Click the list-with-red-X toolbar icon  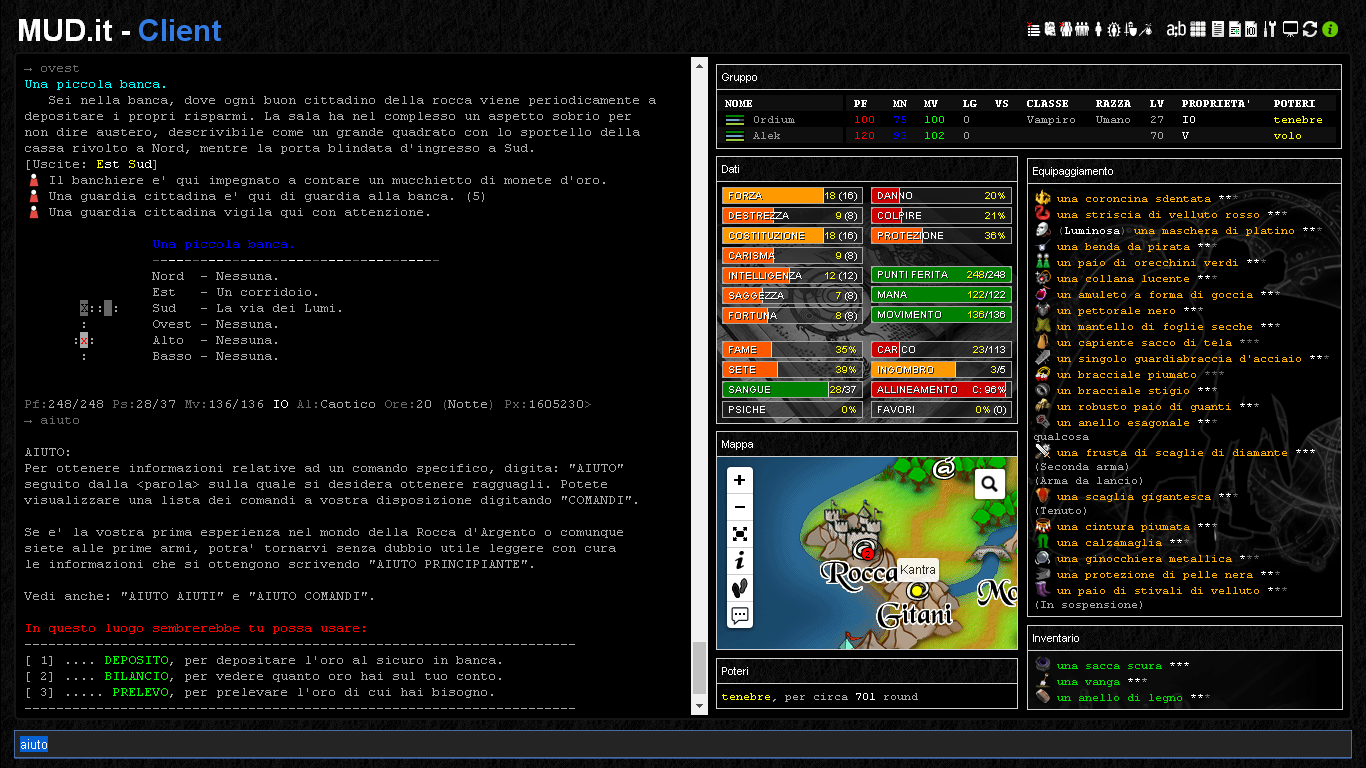(x=1033, y=29)
